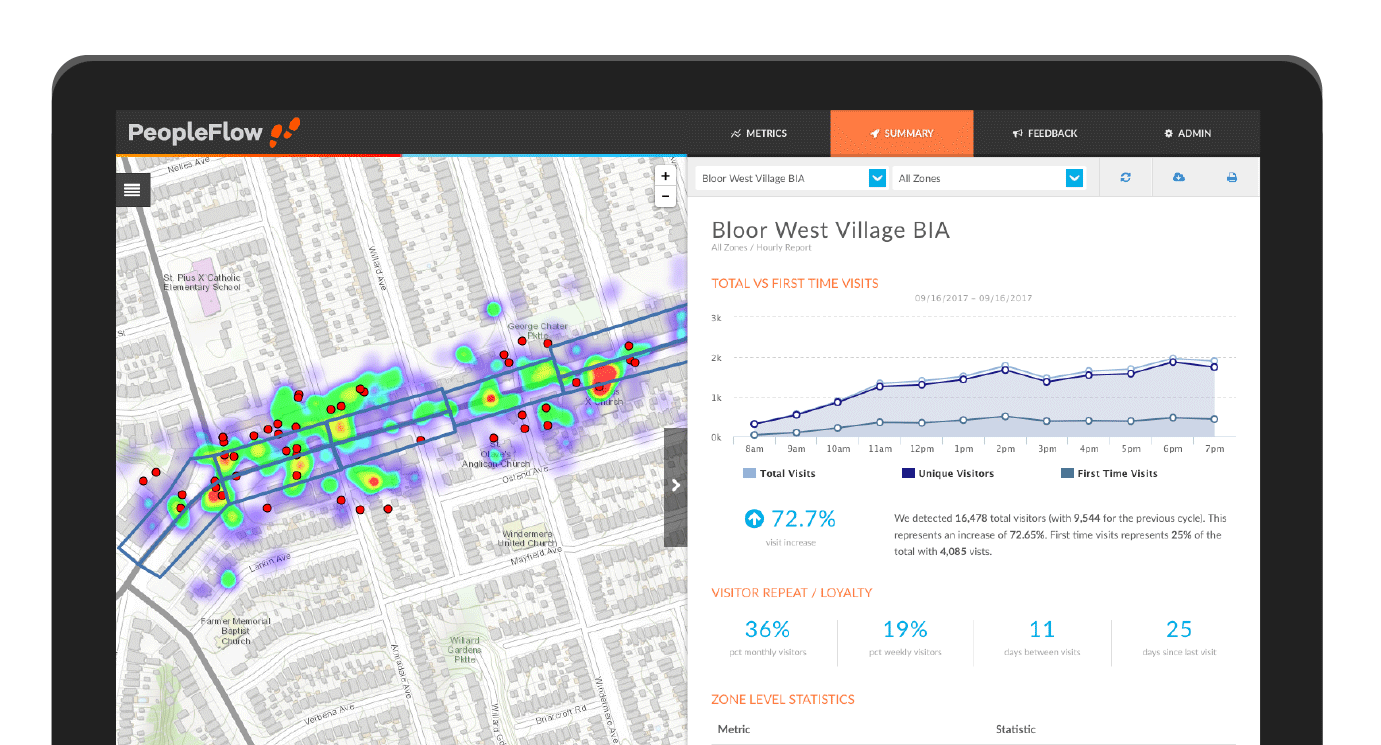Open the hamburger menu on the map
This screenshot has width=1381, height=745.
click(x=132, y=189)
